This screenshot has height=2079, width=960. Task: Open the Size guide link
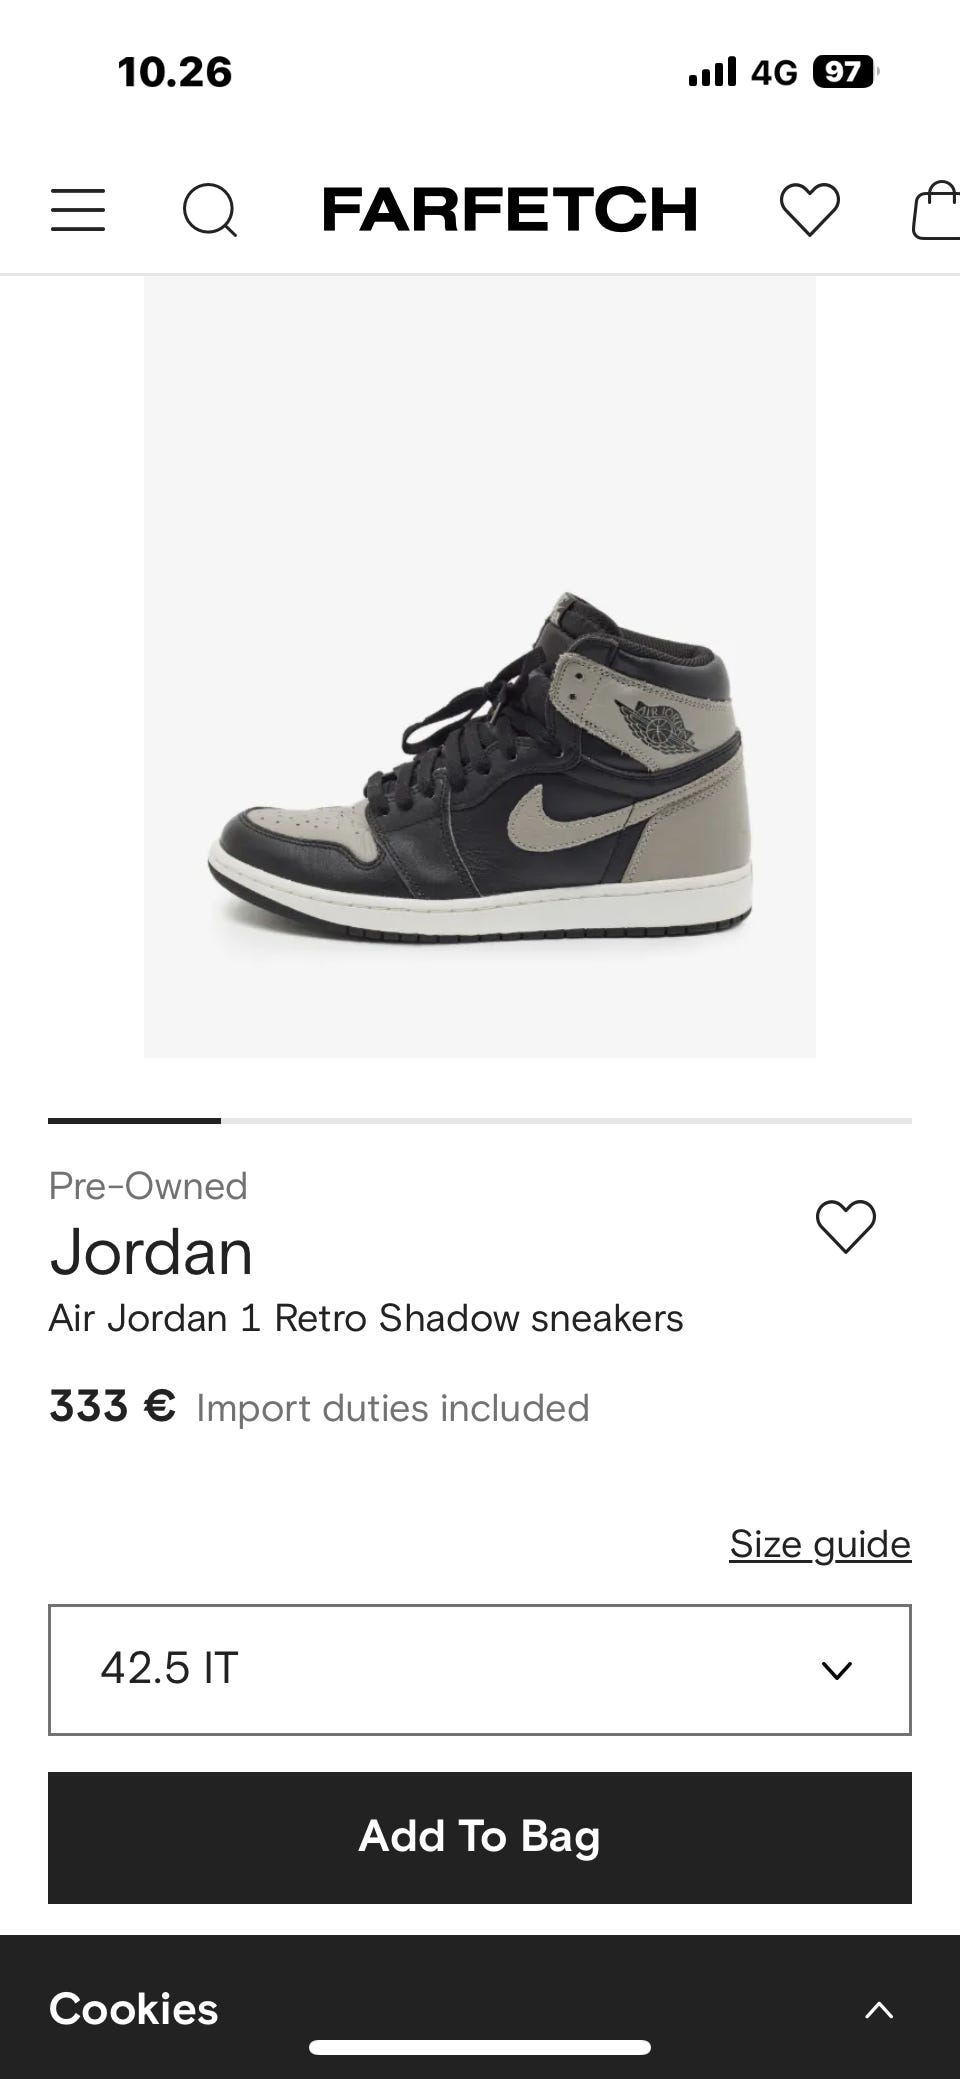pos(820,1544)
